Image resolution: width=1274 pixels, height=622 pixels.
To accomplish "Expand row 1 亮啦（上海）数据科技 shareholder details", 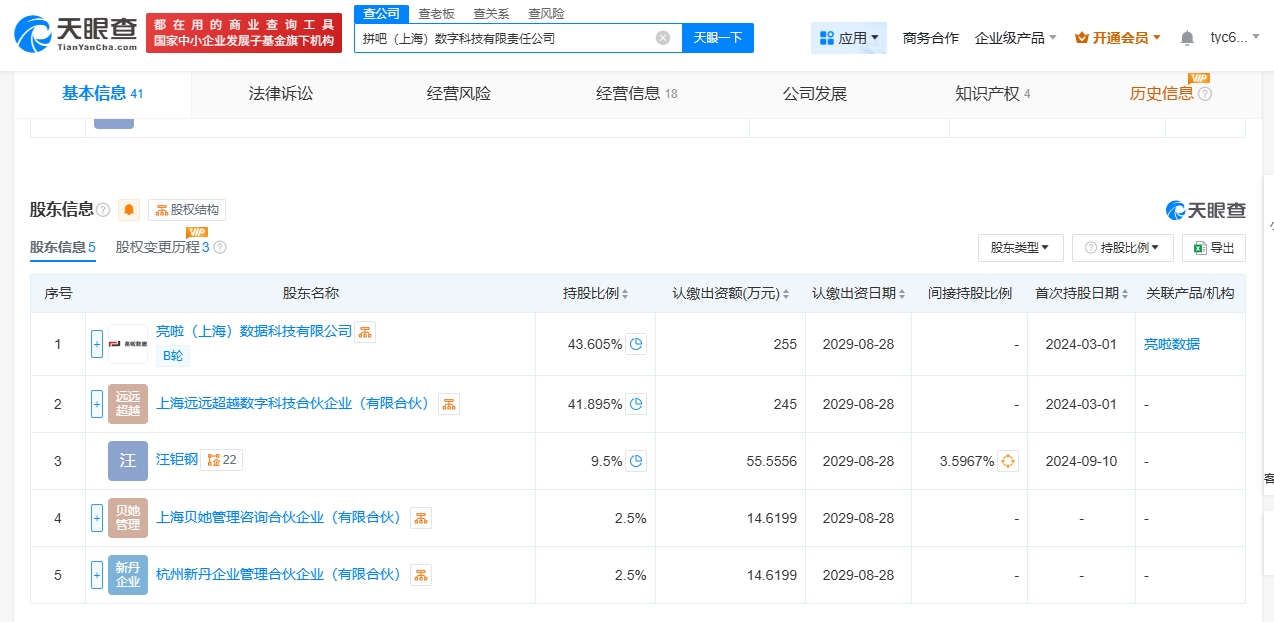I will [x=97, y=344].
